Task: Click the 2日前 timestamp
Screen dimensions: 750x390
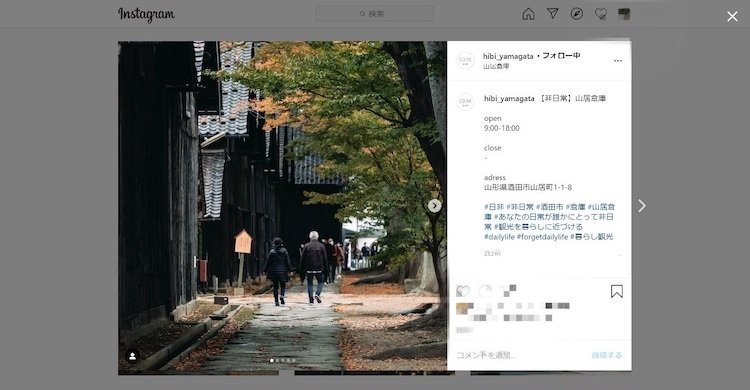Action: pos(492,253)
